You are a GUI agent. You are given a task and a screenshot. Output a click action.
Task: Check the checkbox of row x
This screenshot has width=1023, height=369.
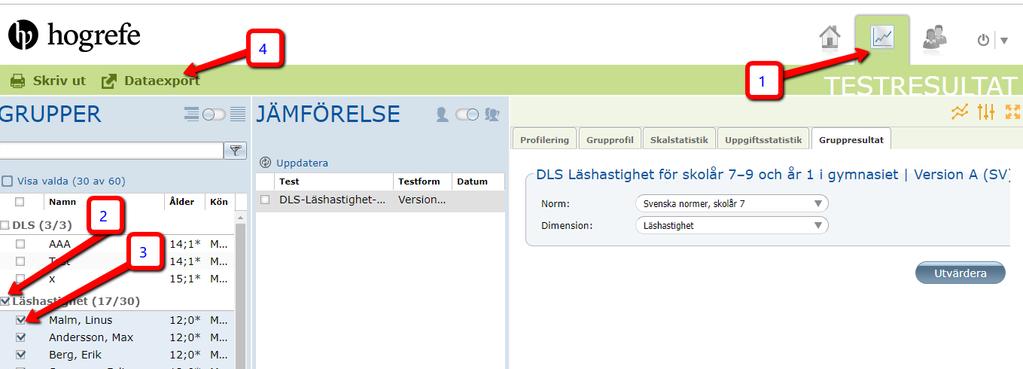20,279
